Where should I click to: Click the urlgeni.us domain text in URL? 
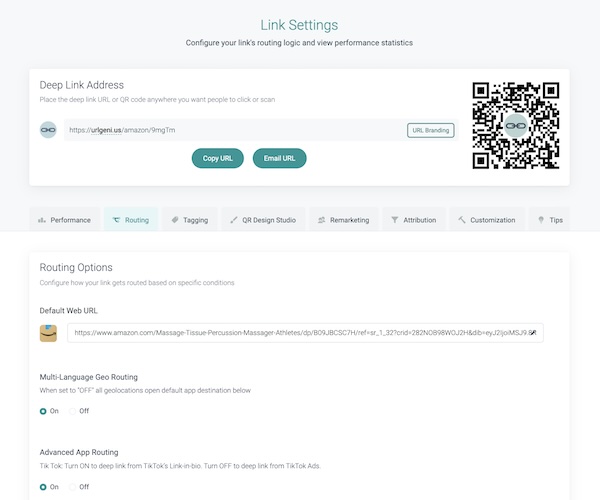tap(106, 130)
